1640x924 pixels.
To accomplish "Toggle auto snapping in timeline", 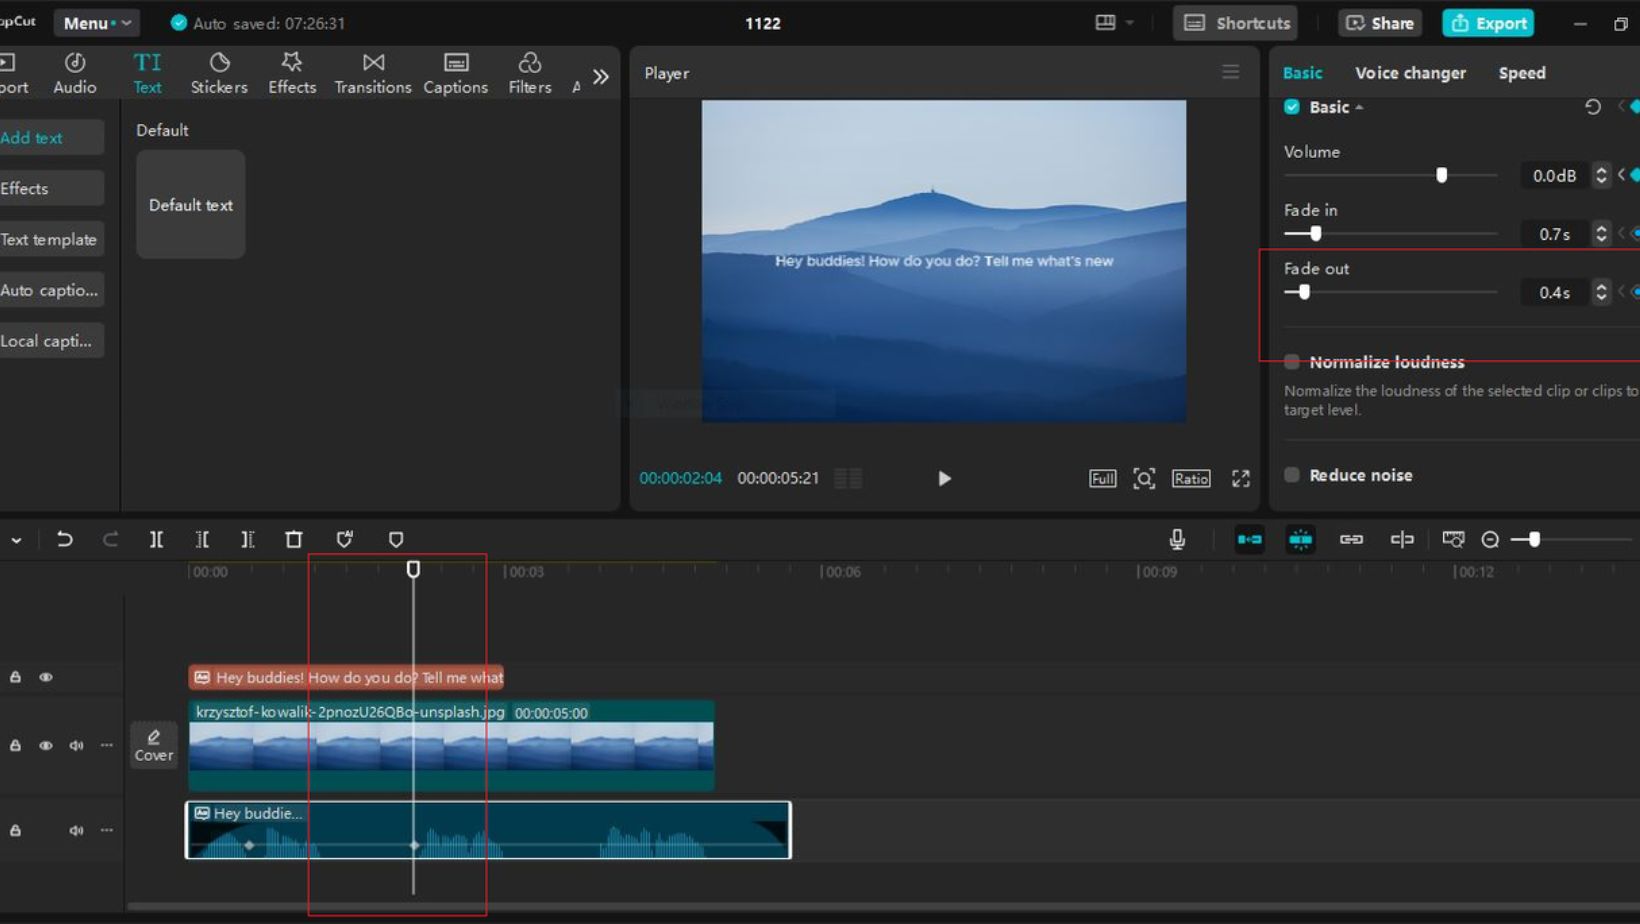I will tap(1300, 539).
